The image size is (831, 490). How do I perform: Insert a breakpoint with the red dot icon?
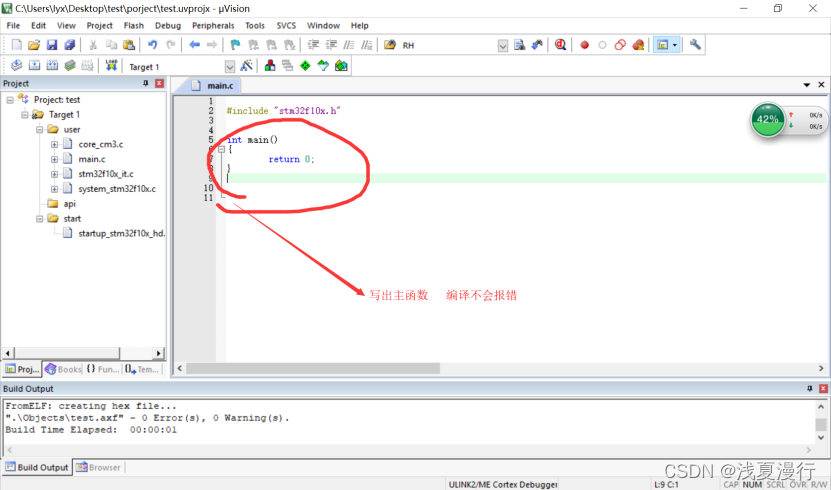[x=585, y=45]
